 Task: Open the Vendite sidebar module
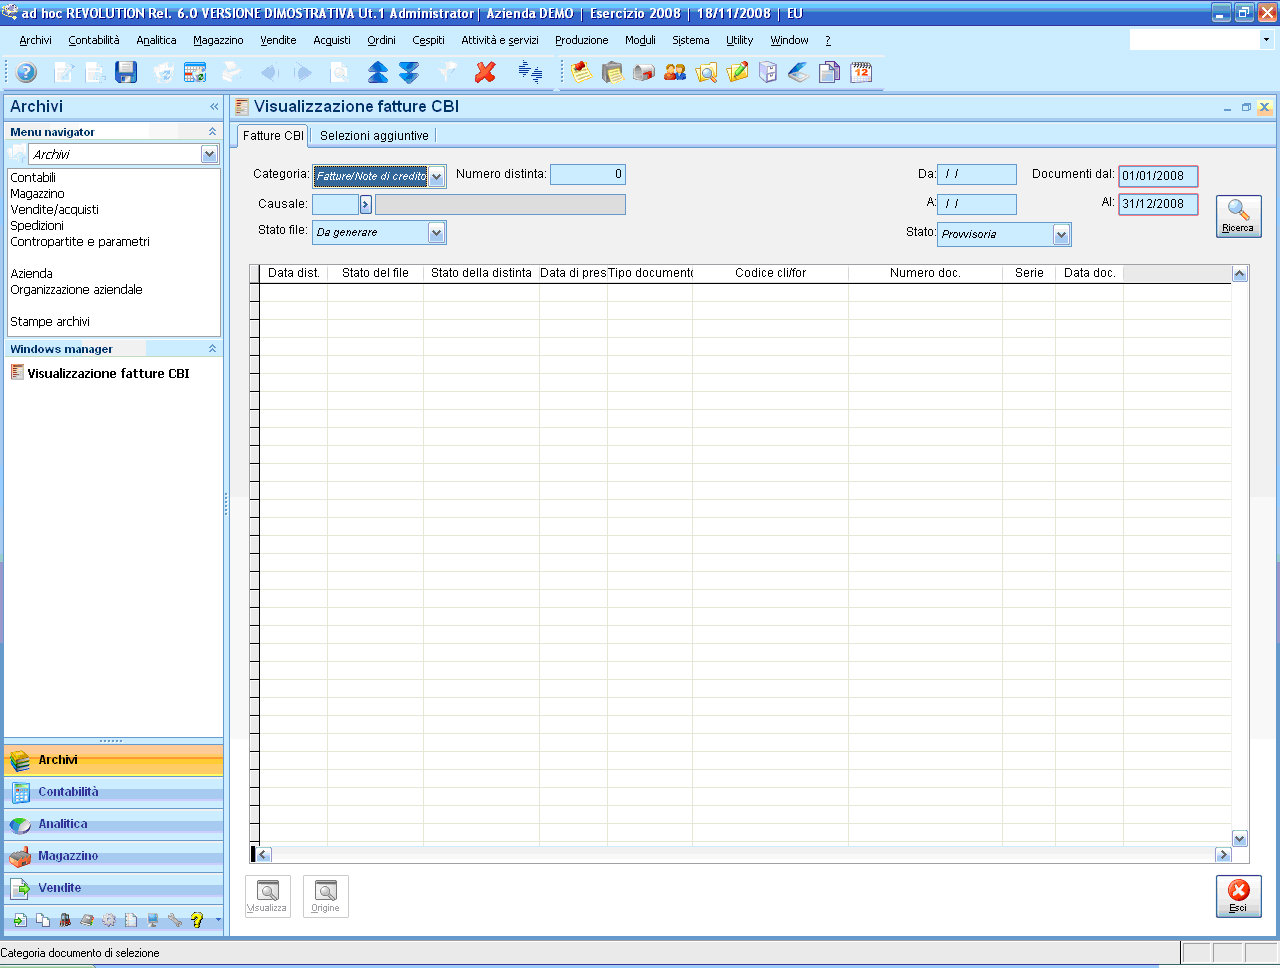[114, 888]
